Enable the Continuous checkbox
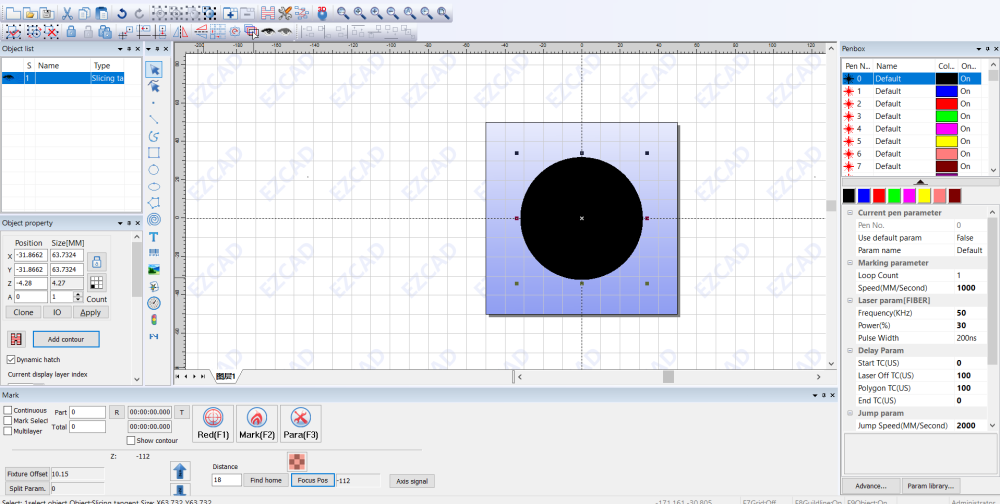Image resolution: width=1000 pixels, height=504 pixels. pos(8,410)
